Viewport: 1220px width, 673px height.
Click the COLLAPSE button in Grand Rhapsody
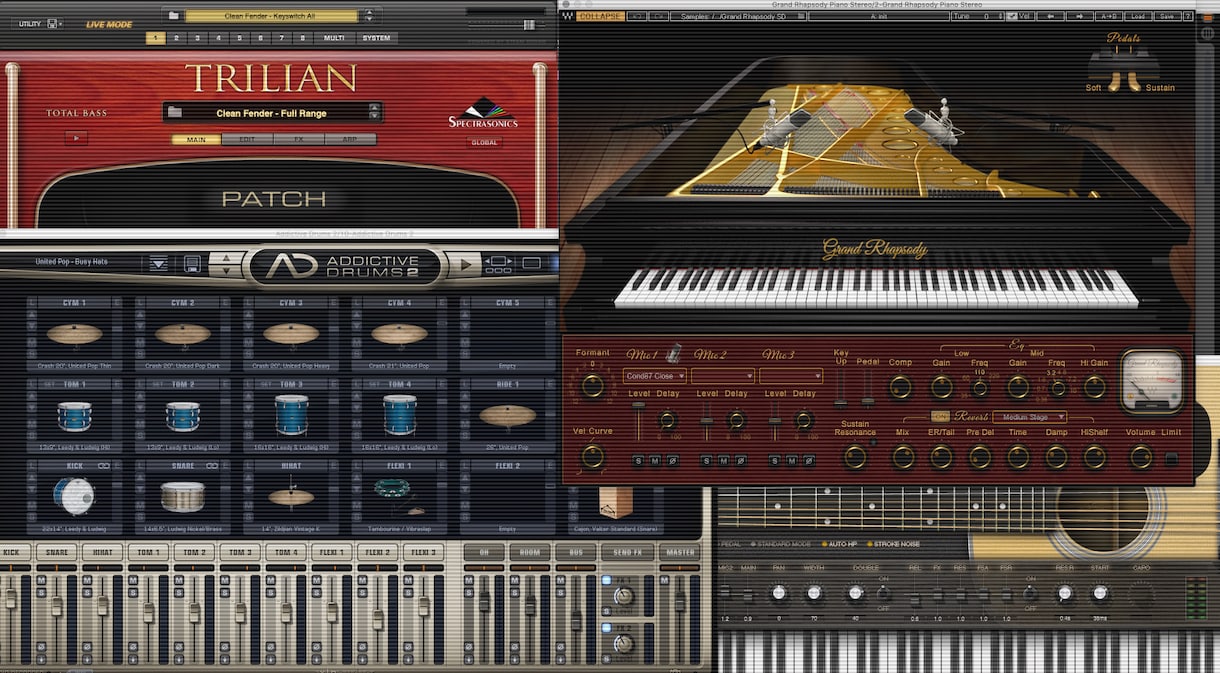pyautogui.click(x=601, y=16)
